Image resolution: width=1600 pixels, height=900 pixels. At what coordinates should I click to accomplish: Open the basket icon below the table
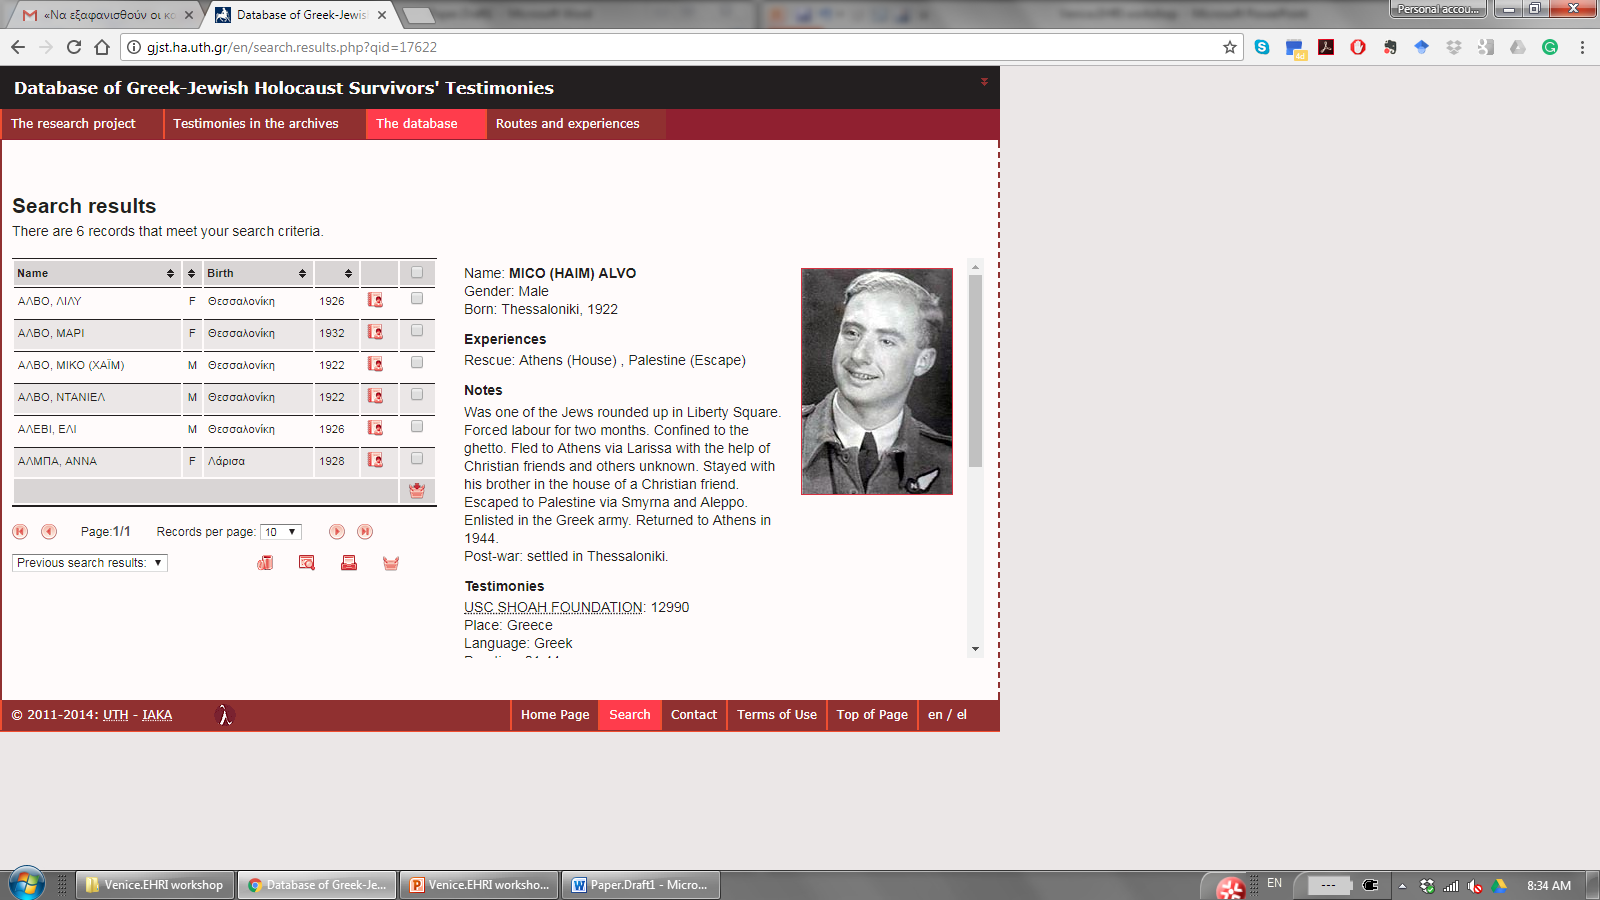tap(391, 563)
